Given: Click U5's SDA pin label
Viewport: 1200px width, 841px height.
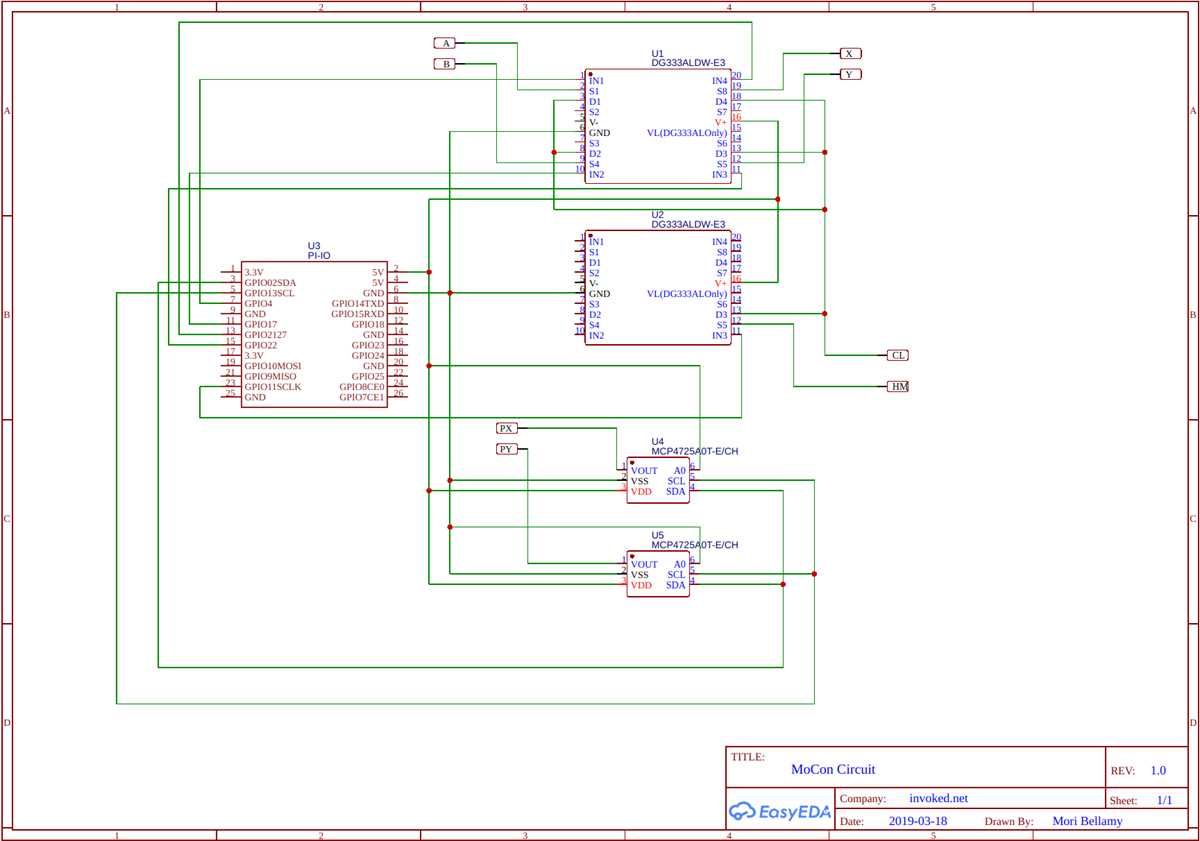Looking at the screenshot, I should click(677, 586).
